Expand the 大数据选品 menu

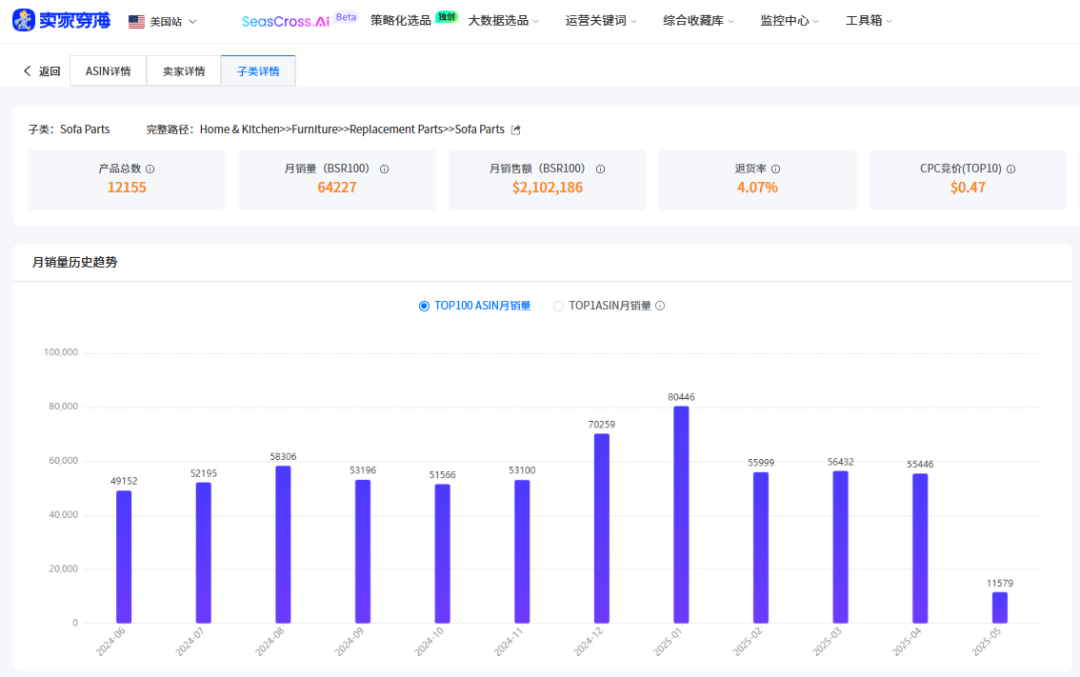click(x=503, y=21)
